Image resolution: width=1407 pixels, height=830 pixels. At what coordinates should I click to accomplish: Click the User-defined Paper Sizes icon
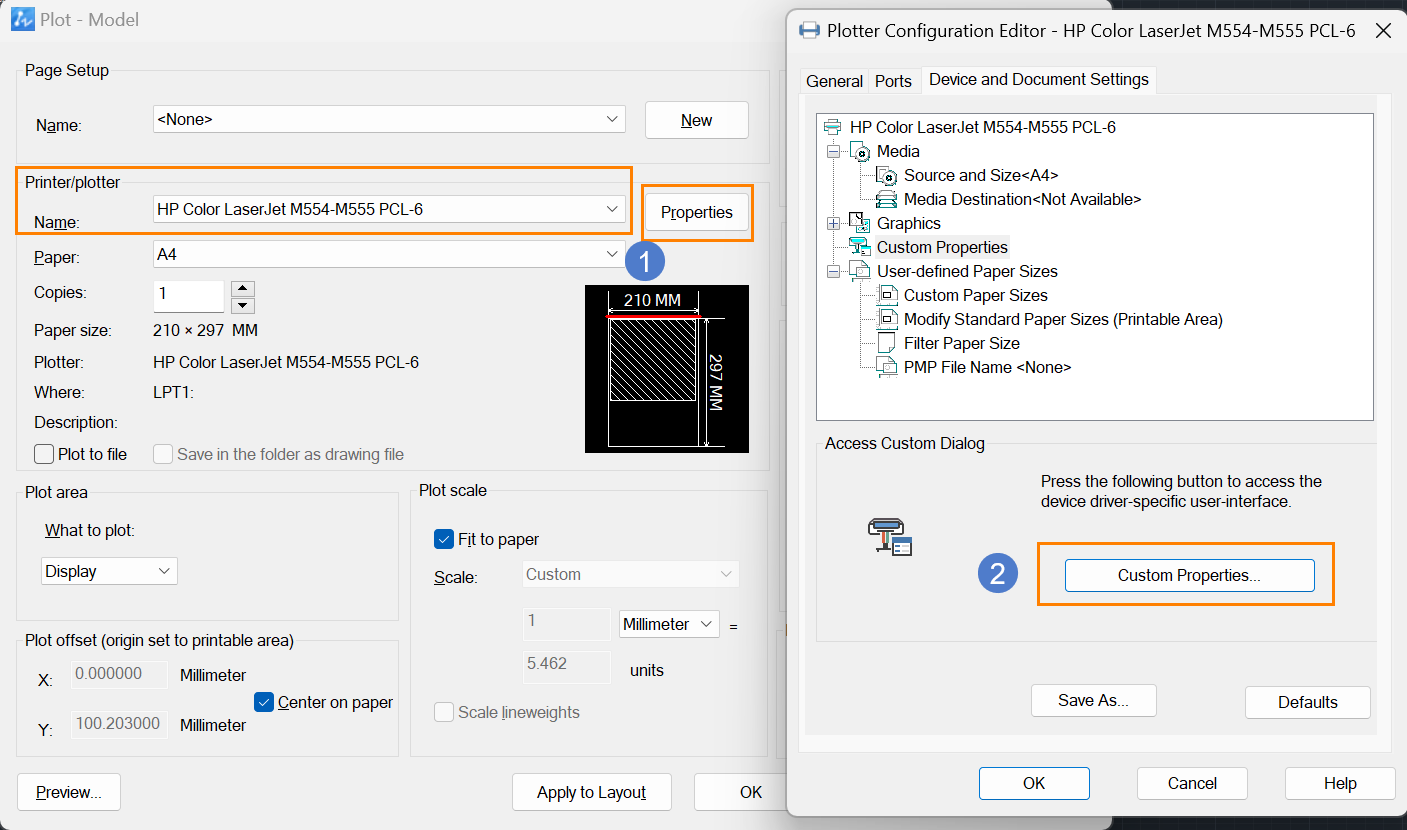(x=860, y=271)
